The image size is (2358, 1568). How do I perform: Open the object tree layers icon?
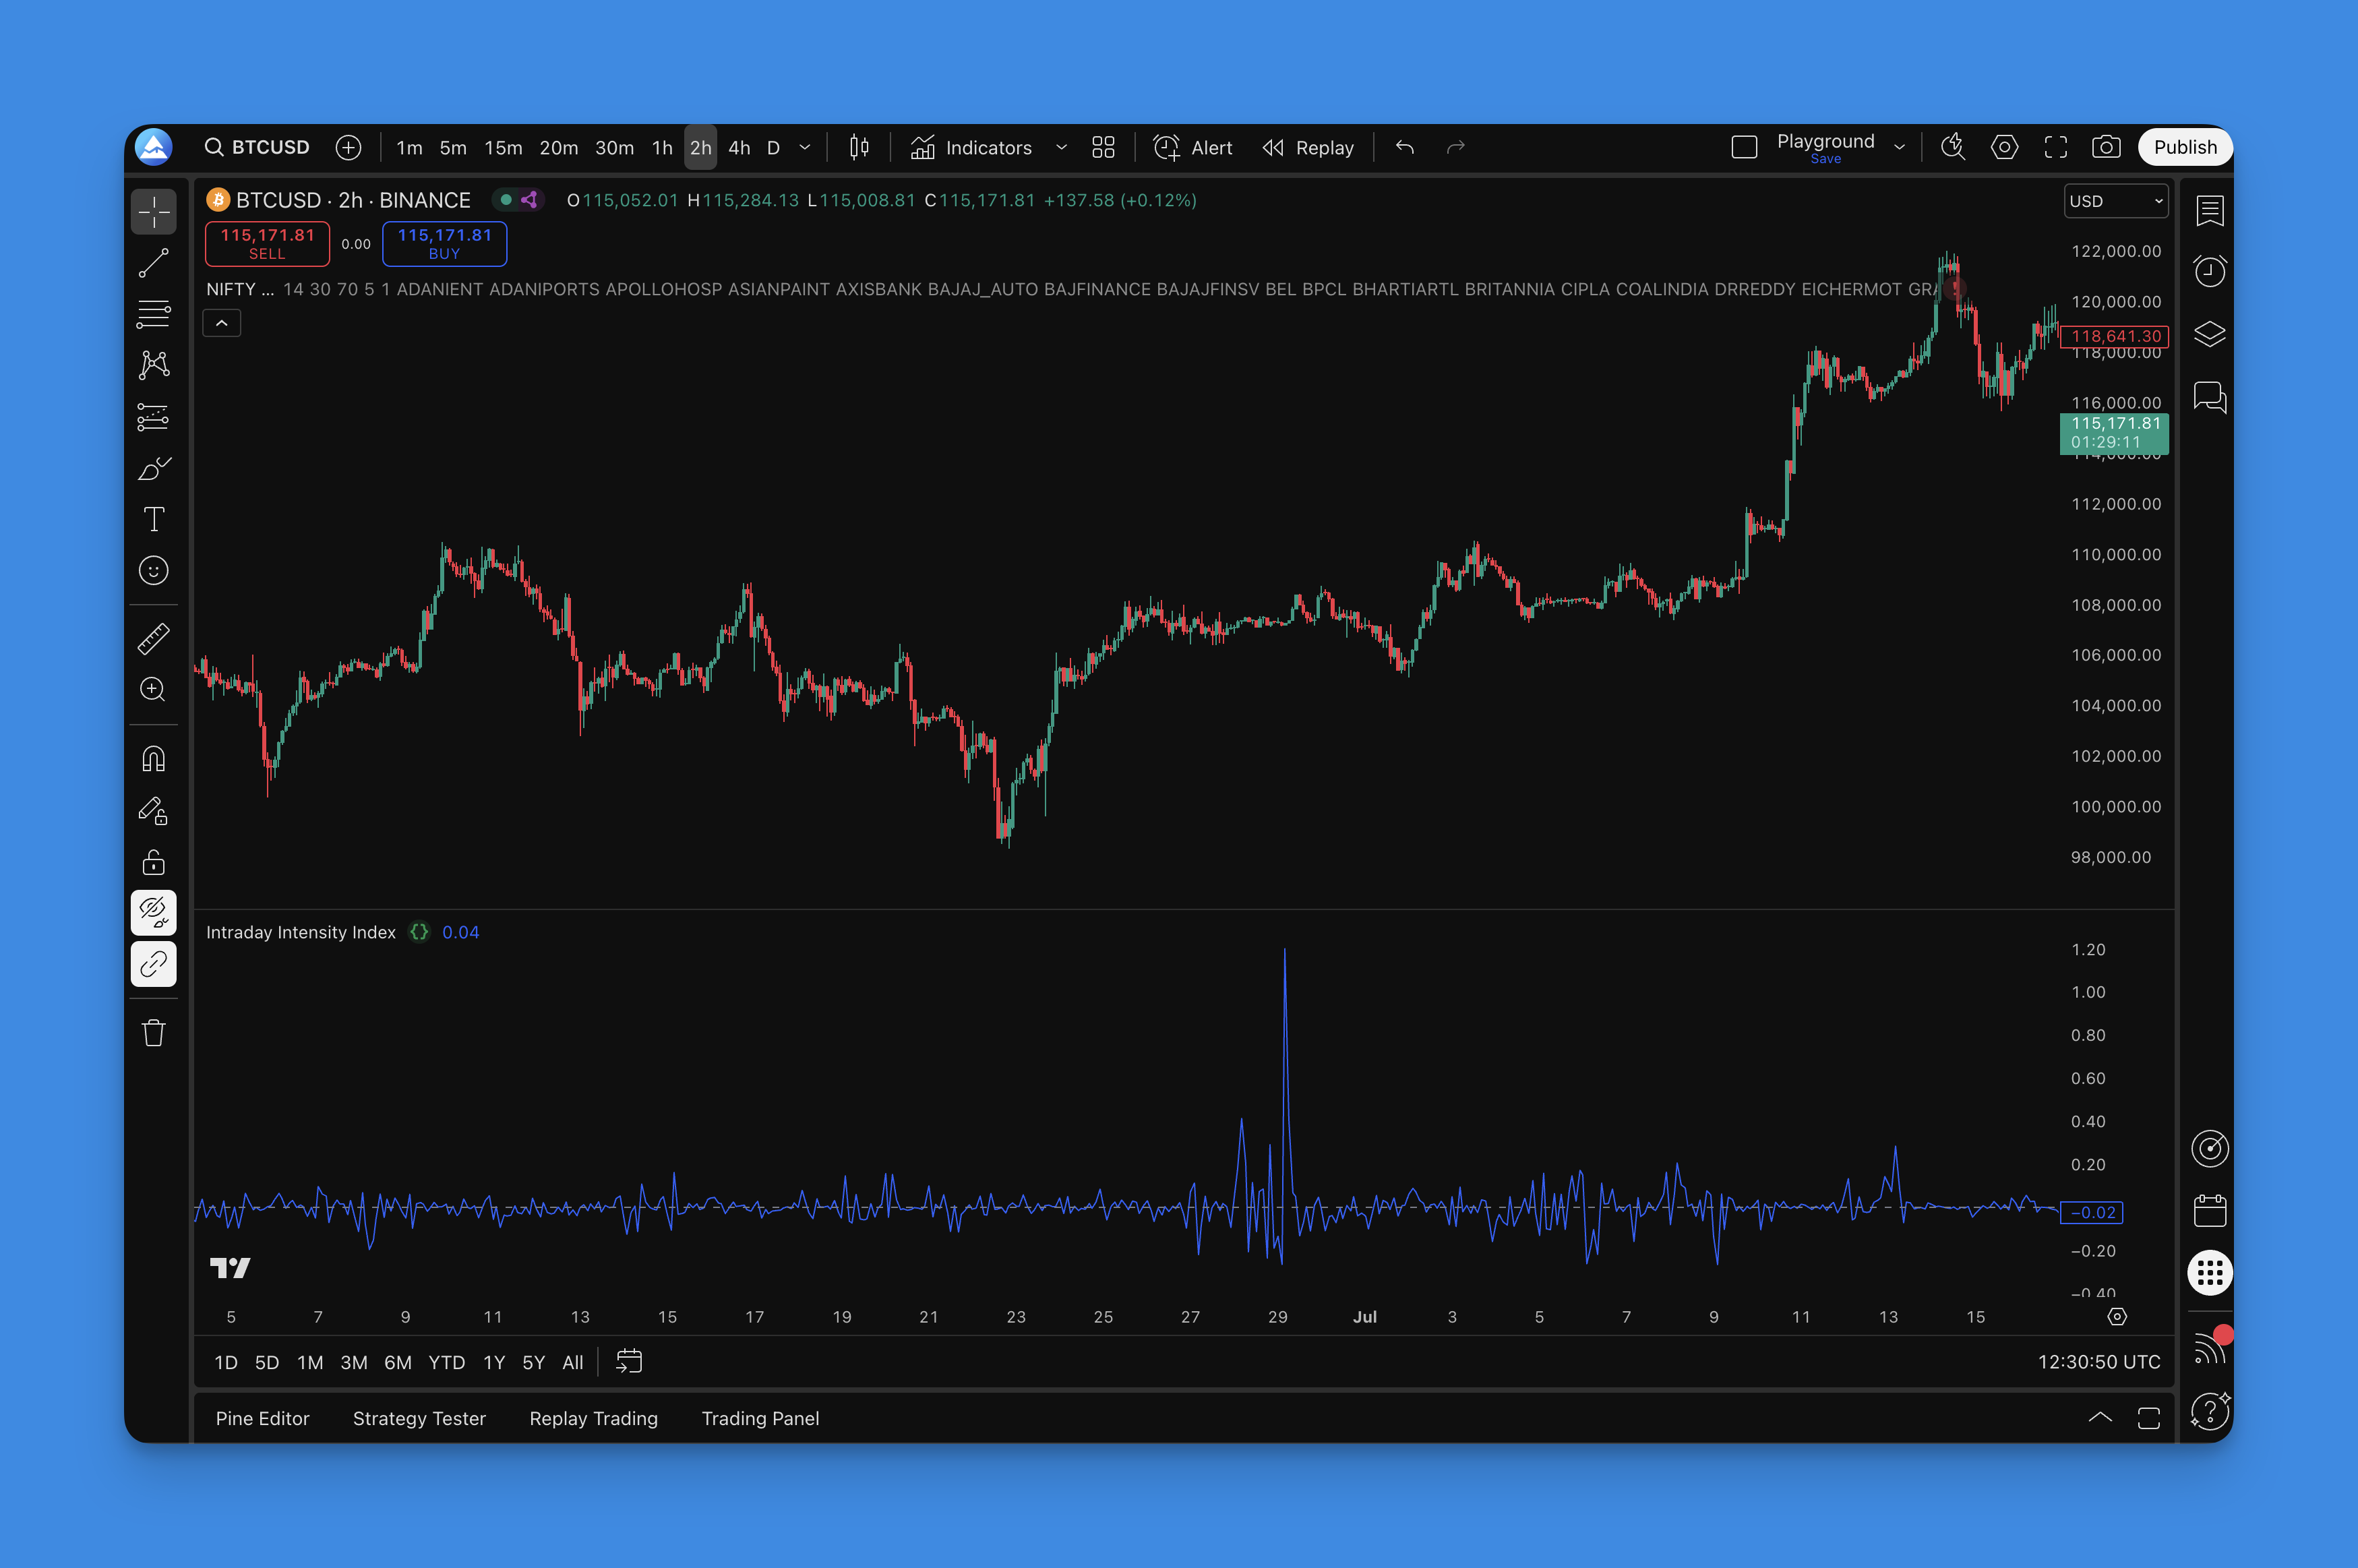click(x=2209, y=334)
